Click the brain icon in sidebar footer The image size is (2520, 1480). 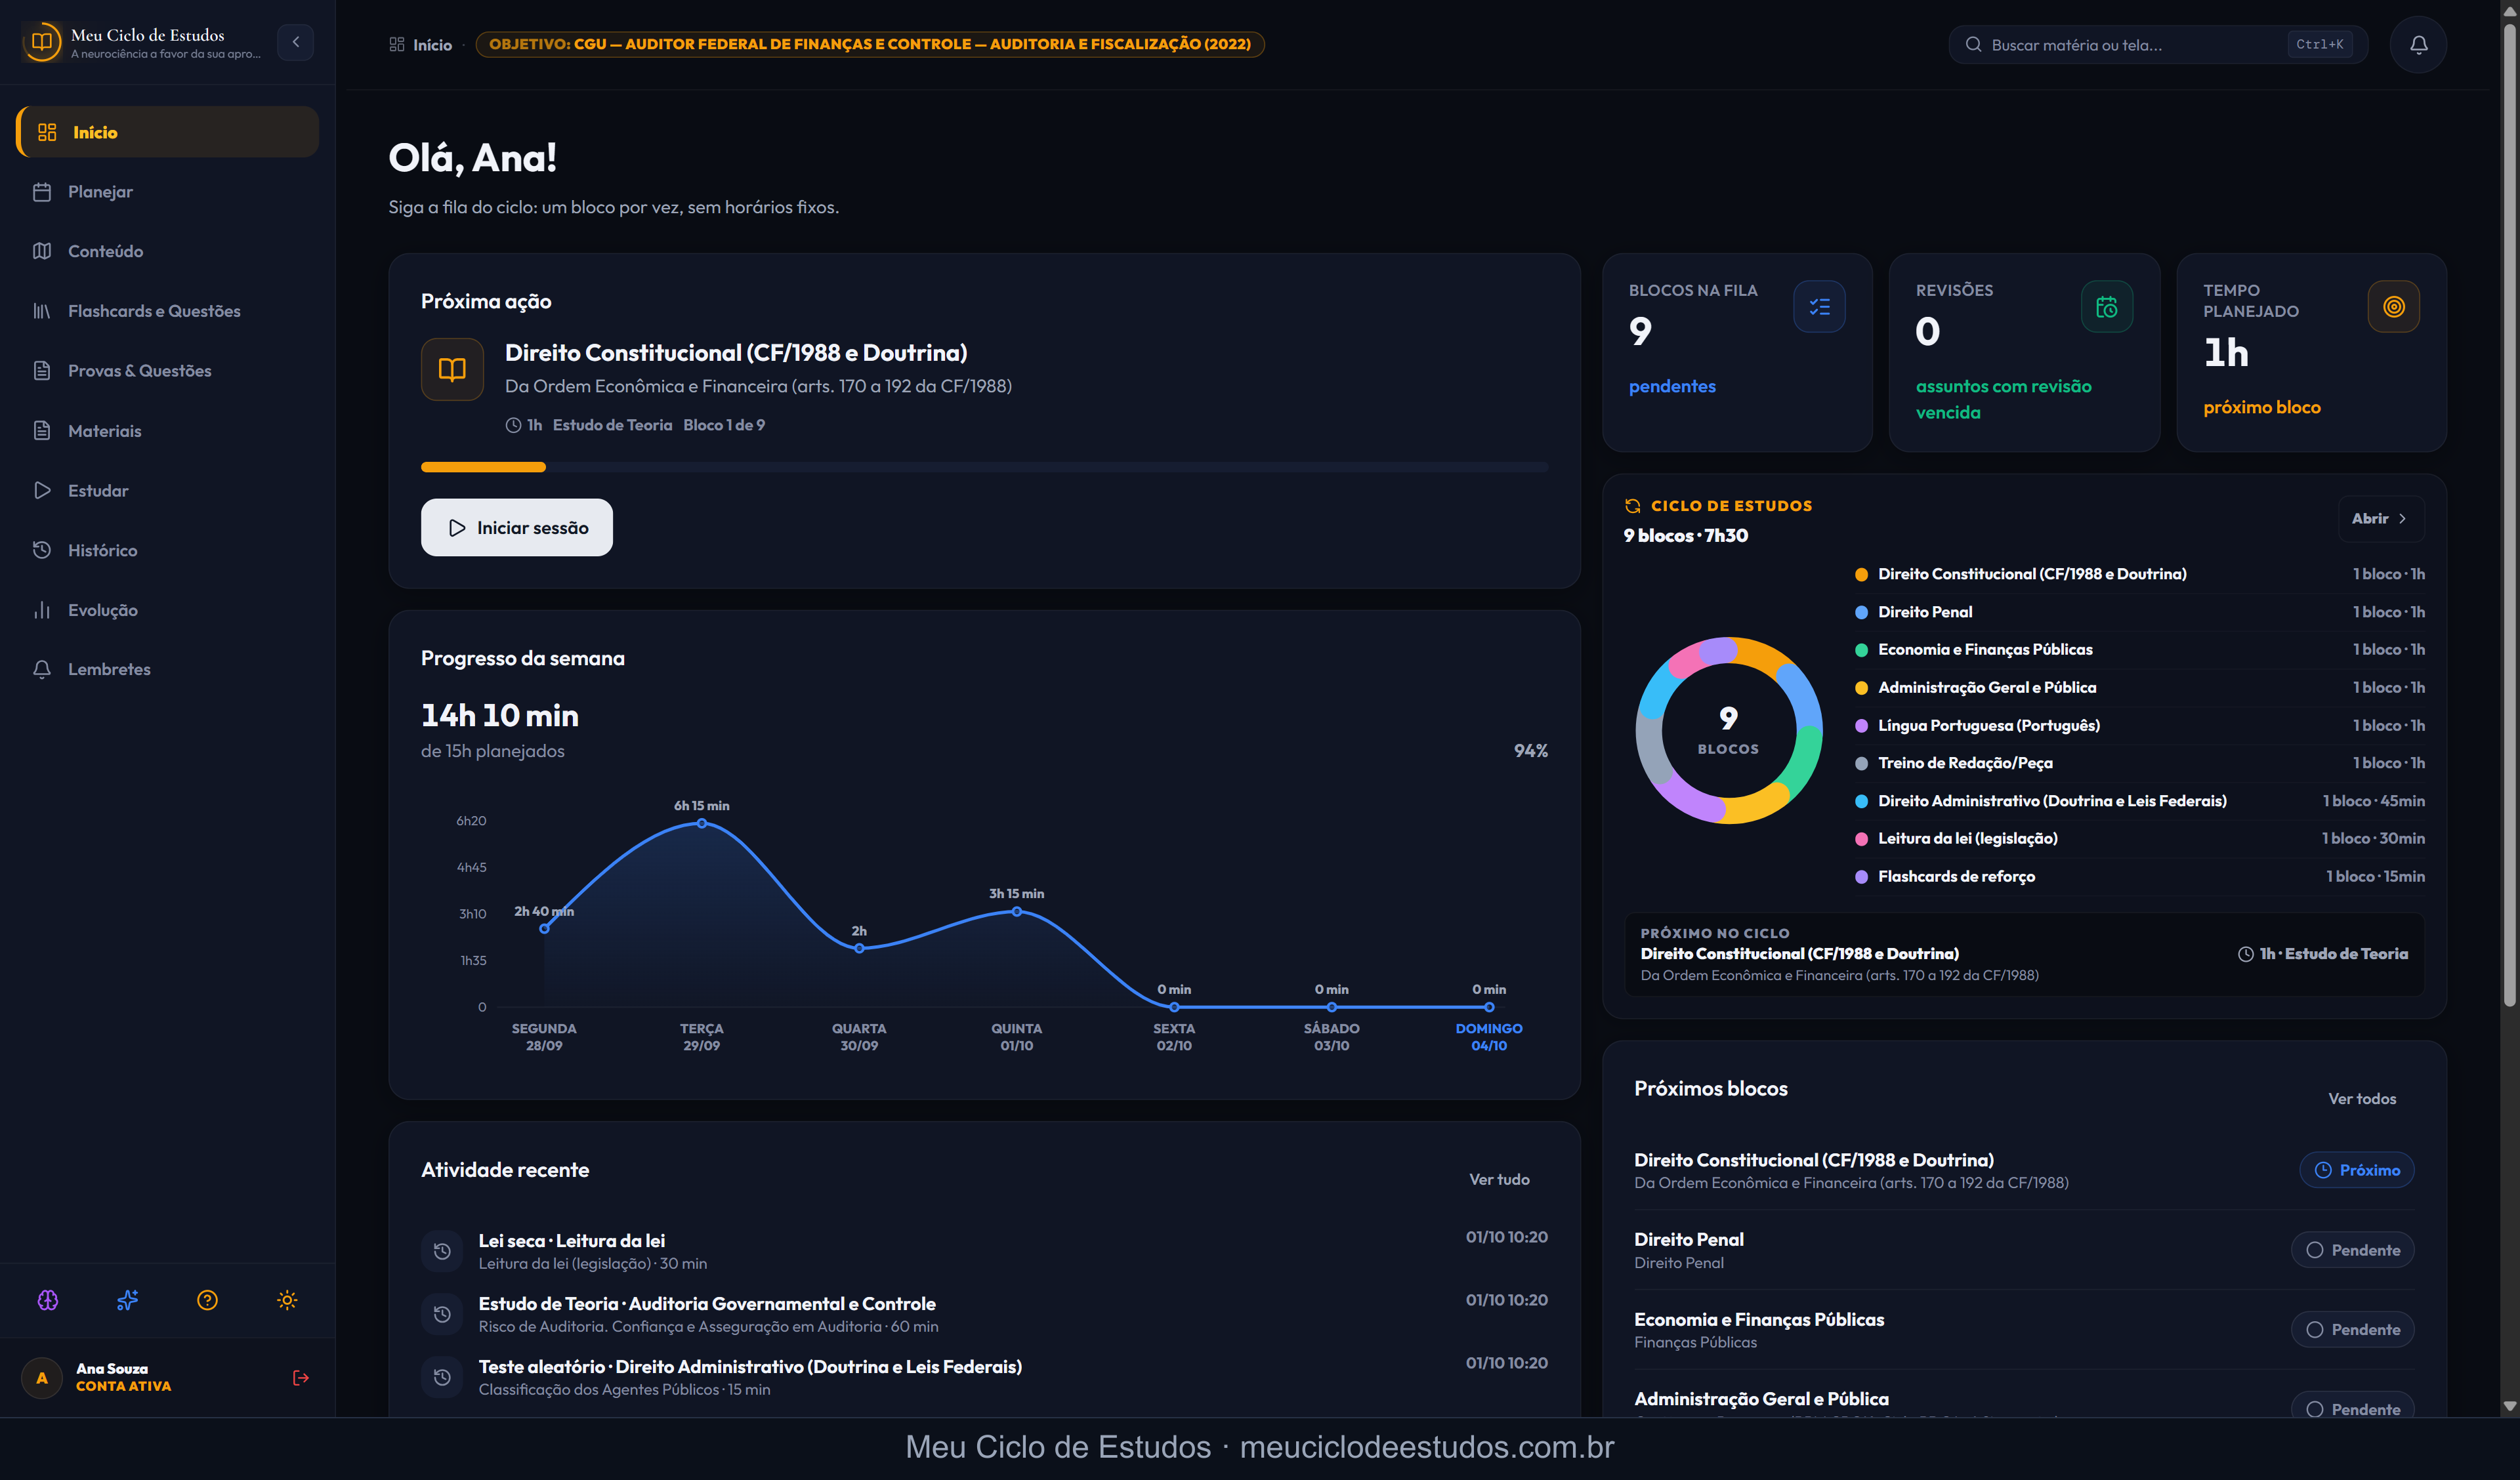[48, 1300]
